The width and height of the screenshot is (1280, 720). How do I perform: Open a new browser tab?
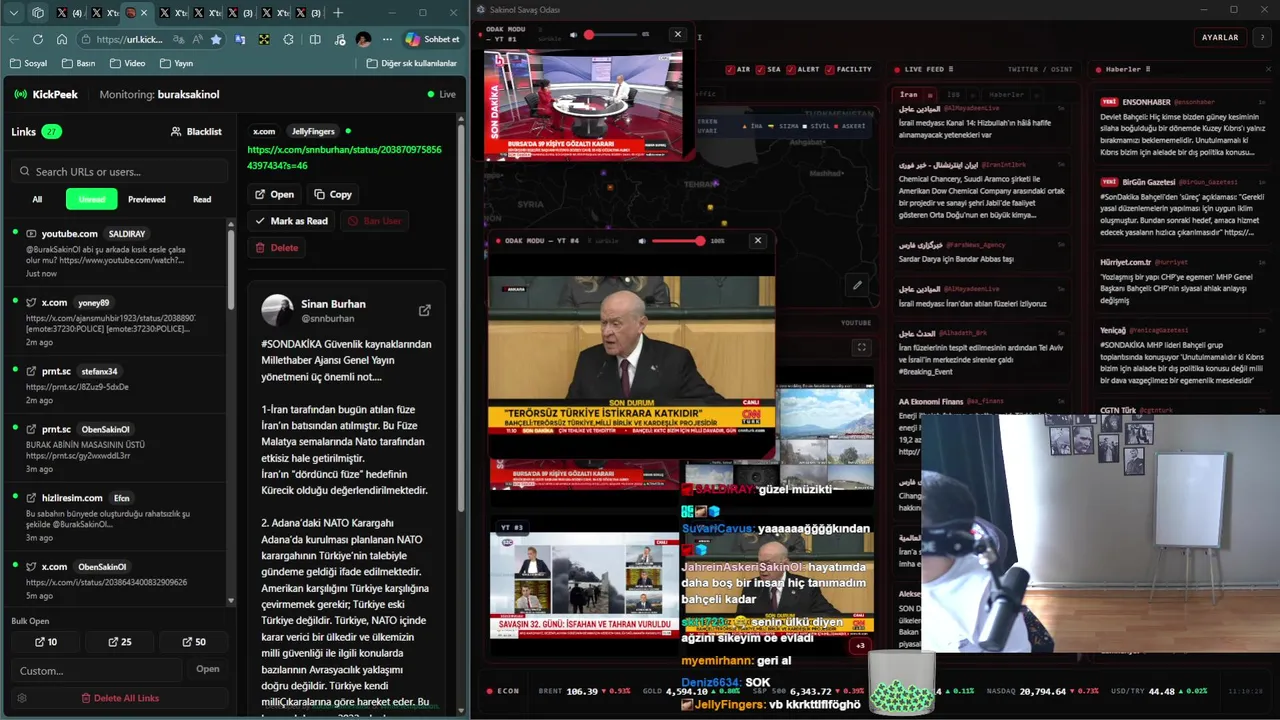[338, 13]
